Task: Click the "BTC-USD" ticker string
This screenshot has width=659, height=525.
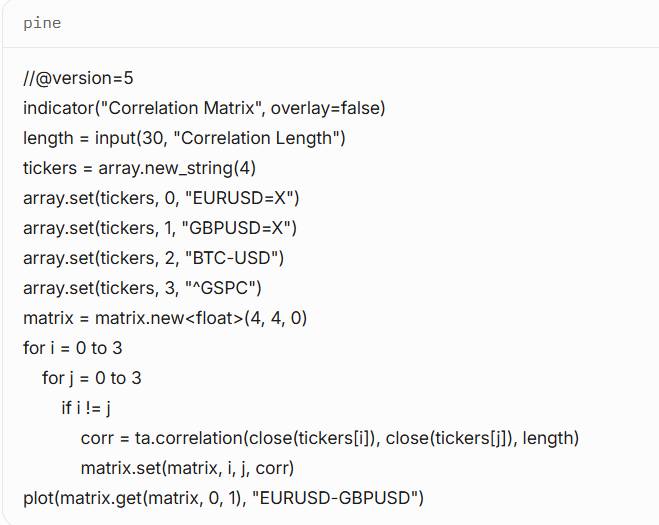Action: pyautogui.click(x=236, y=258)
